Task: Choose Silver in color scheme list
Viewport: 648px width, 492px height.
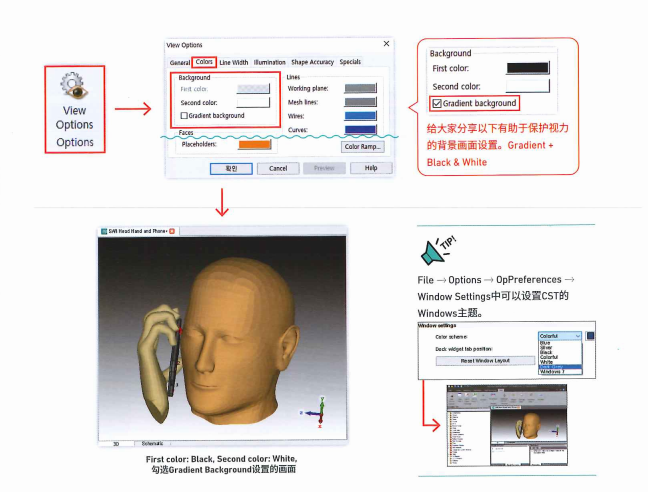Action: pos(546,347)
